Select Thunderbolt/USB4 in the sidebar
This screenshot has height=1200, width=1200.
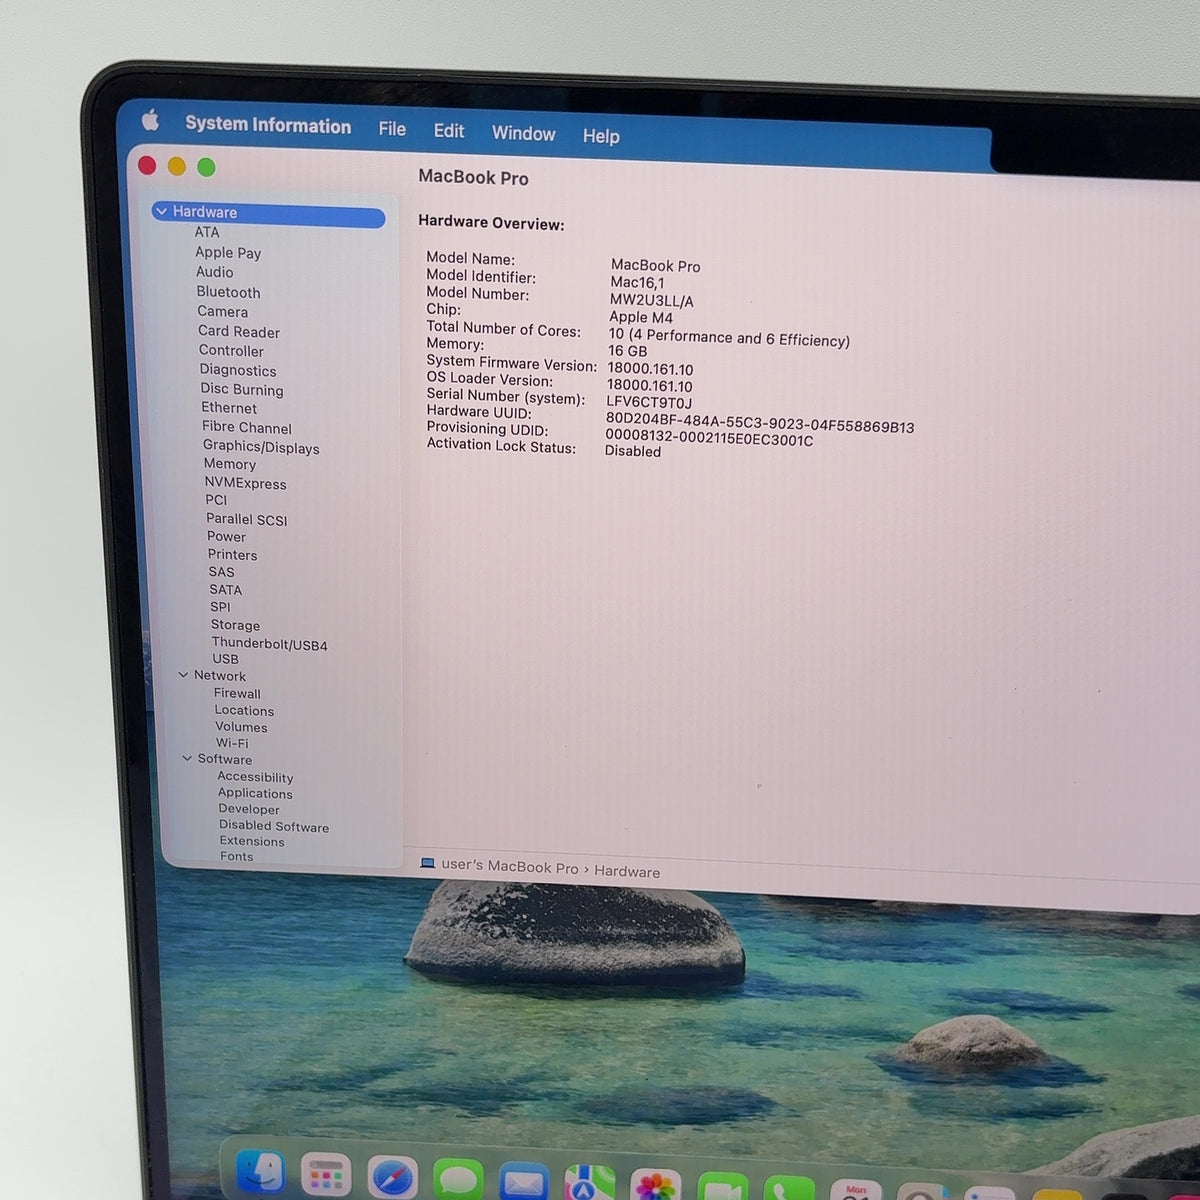(x=269, y=644)
